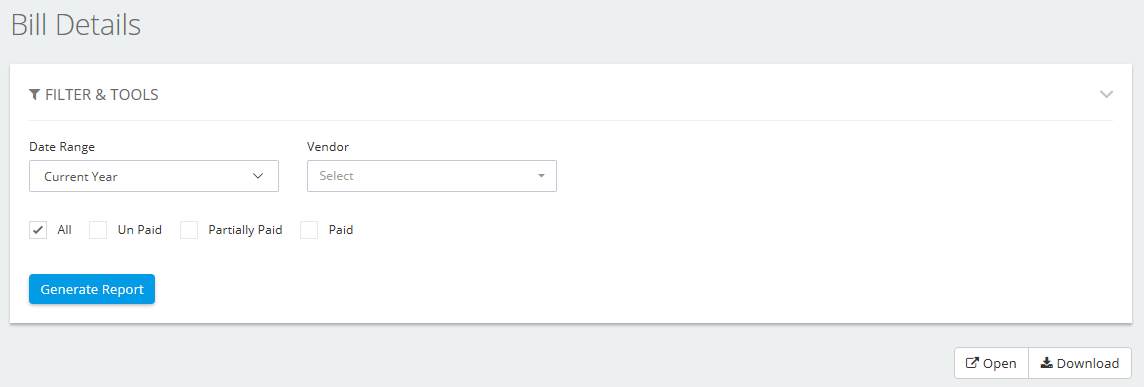Open the Vendor select field
Viewport: 1144px width, 387px height.
click(x=432, y=176)
